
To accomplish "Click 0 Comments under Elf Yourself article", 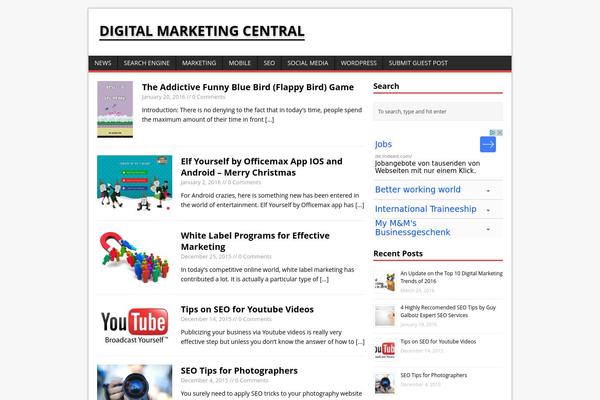I will pos(245,182).
